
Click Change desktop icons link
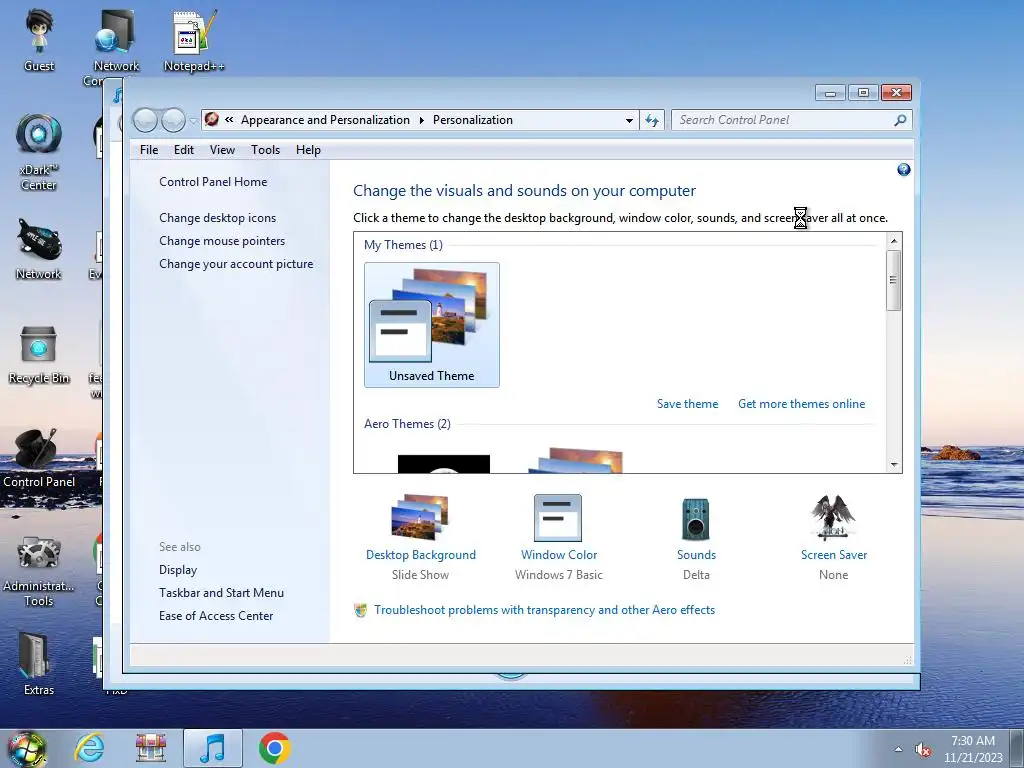(x=217, y=217)
